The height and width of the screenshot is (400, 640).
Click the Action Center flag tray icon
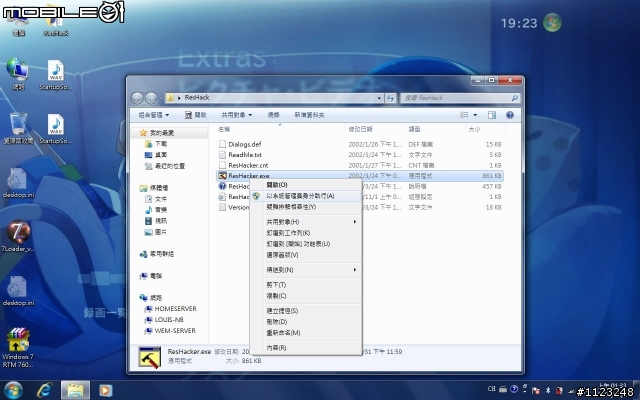[x=536, y=391]
